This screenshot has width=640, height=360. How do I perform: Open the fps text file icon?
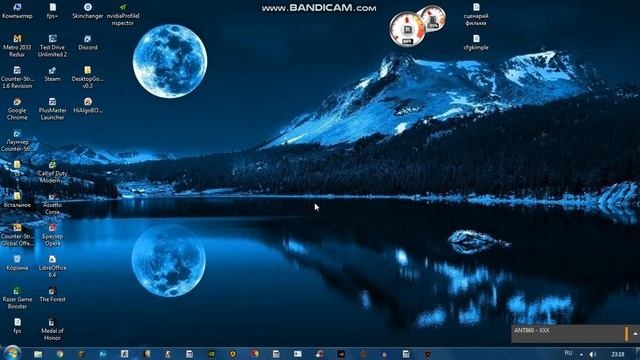click(17, 326)
